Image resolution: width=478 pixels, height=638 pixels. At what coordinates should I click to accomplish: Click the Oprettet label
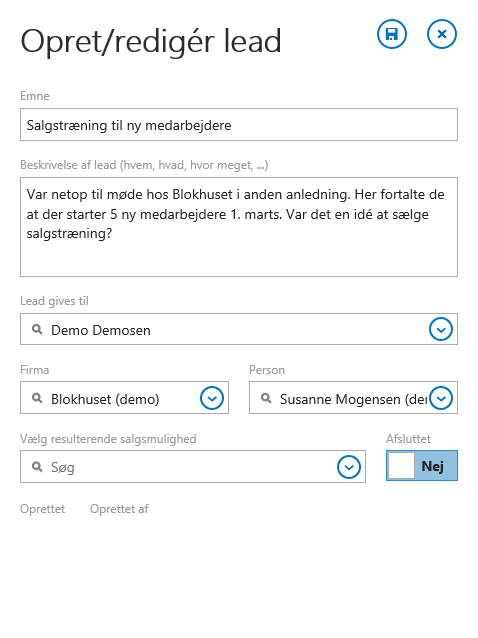43,509
